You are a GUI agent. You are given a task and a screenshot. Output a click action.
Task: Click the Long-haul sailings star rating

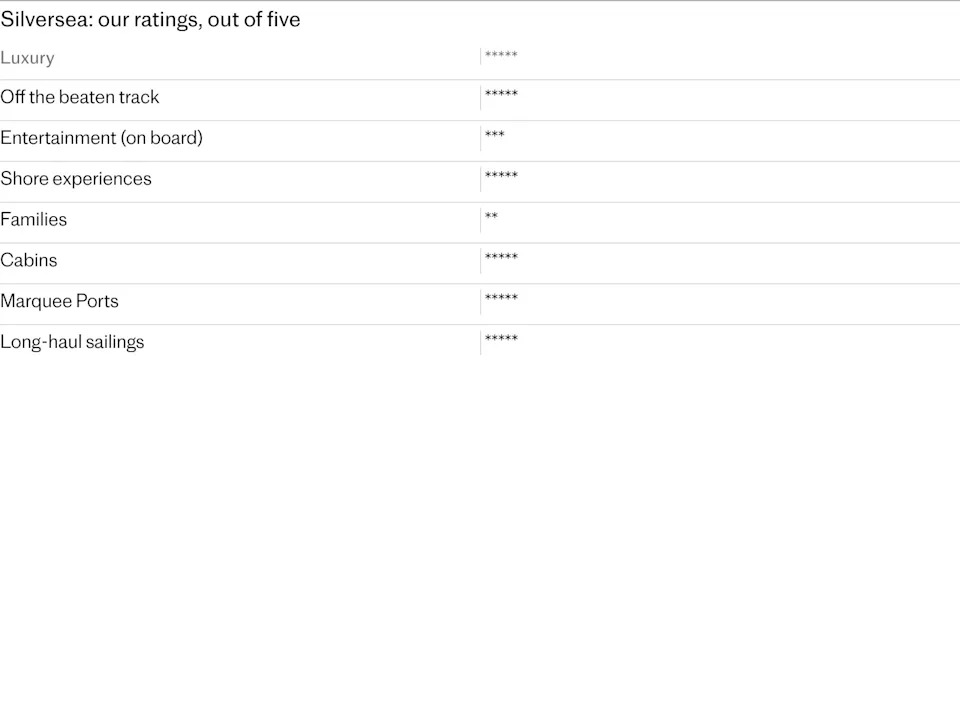click(501, 339)
